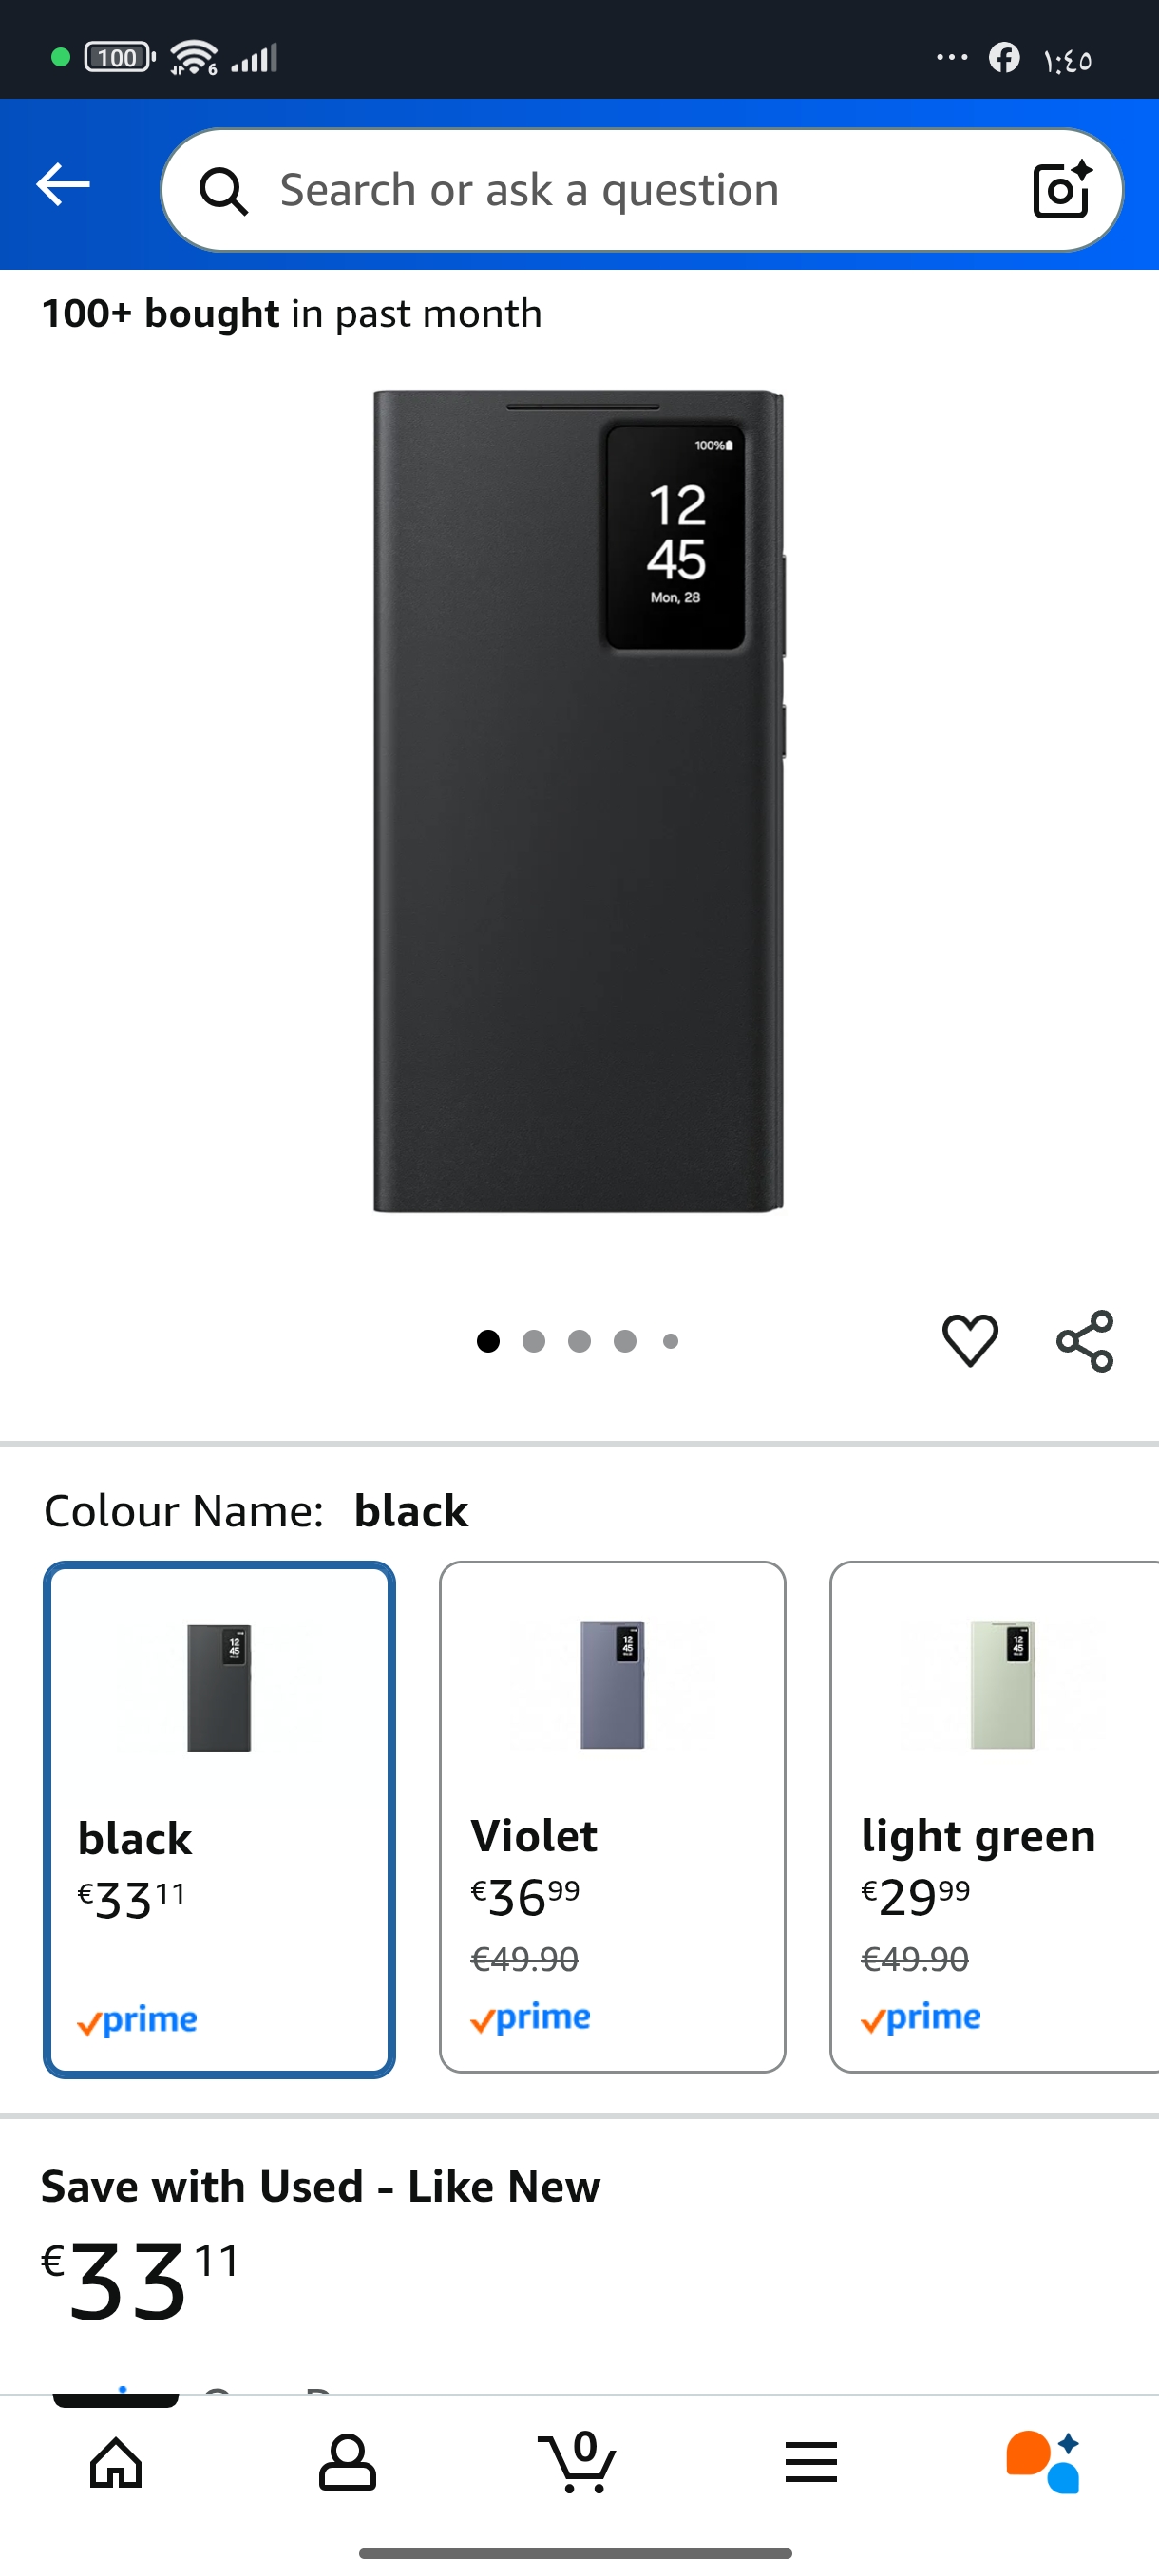Focus the search or ask field
The image size is (1159, 2576).
coord(620,190)
